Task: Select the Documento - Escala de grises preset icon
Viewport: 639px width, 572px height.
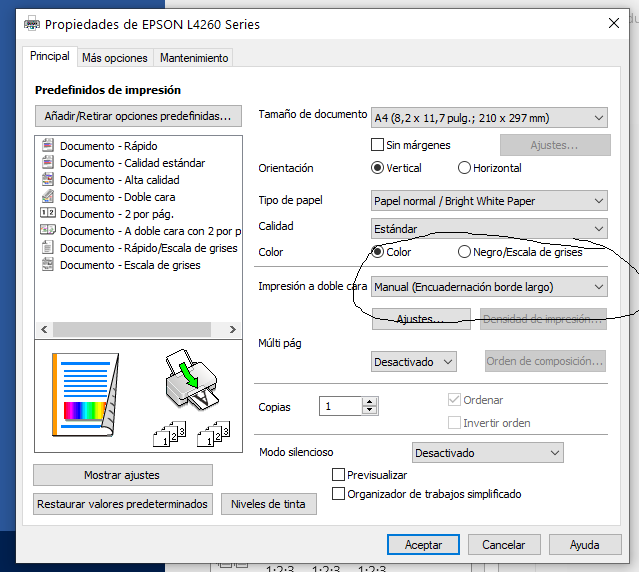Action: [x=47, y=265]
